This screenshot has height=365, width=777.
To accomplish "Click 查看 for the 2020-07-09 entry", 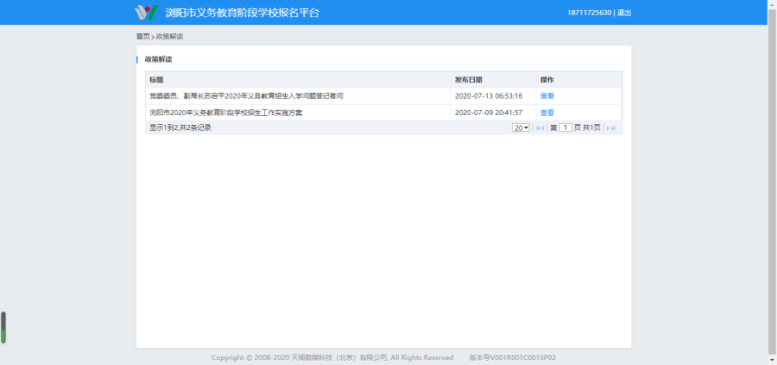I will tap(547, 113).
